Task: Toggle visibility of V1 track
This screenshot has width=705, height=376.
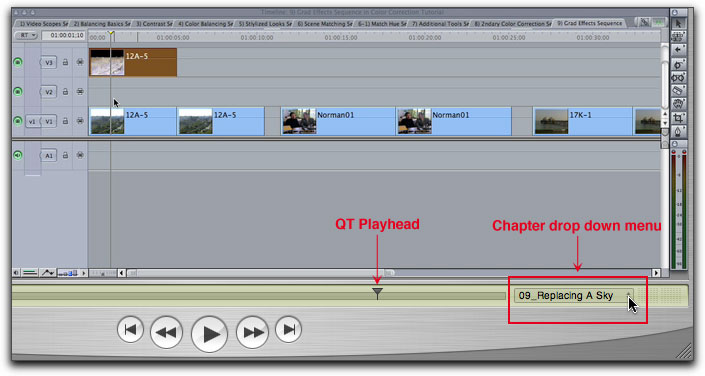Action: (18, 121)
